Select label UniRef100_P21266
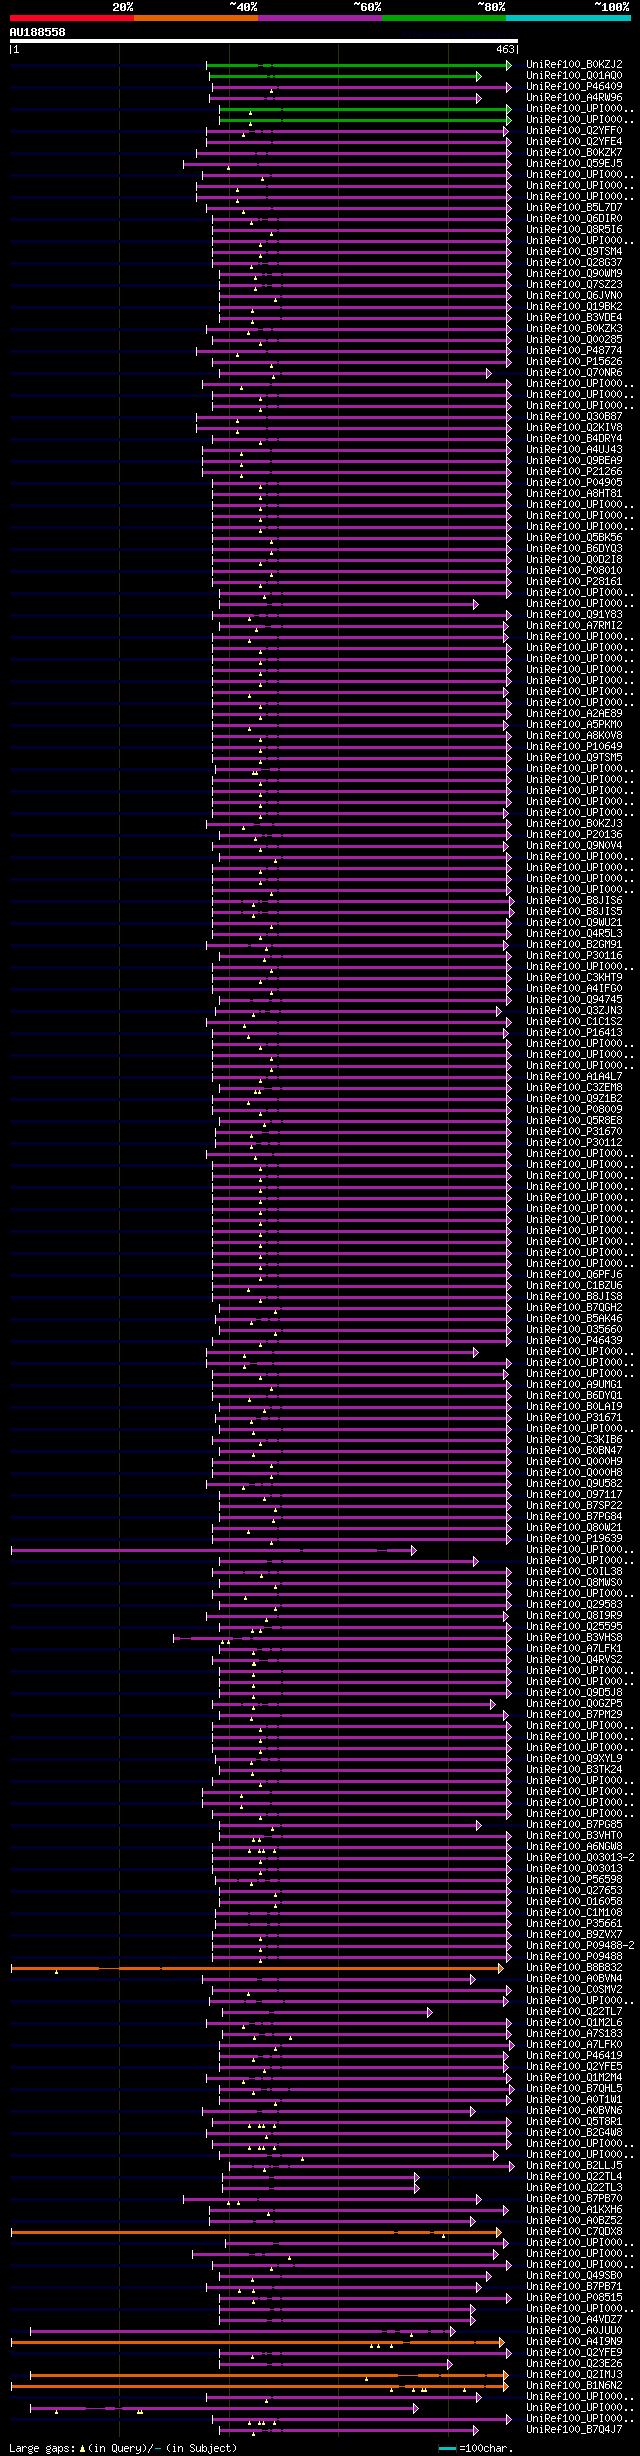The height and width of the screenshot is (2456, 640). (574, 471)
